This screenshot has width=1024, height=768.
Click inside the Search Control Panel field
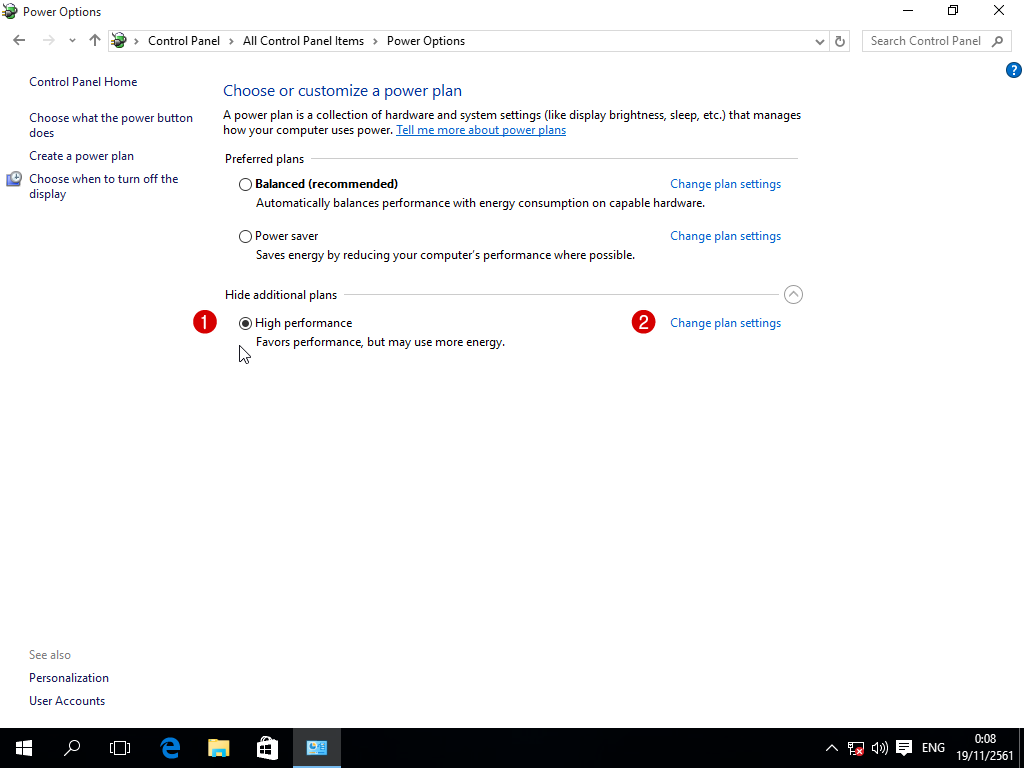(x=924, y=41)
